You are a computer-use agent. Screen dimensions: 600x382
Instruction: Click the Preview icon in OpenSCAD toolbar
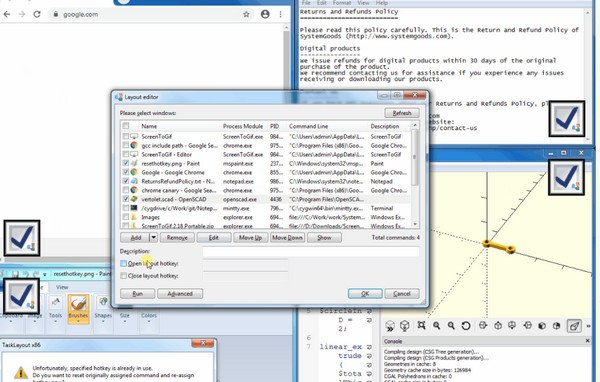point(390,326)
